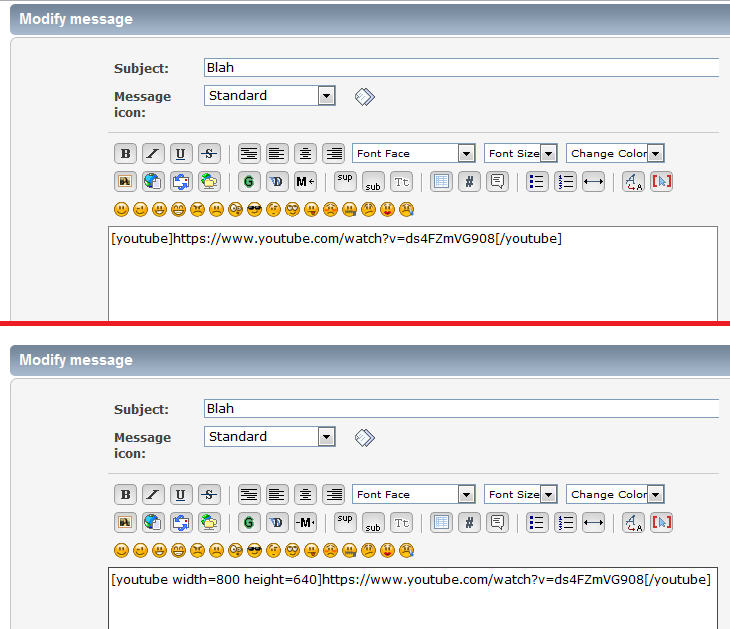Toggle editor view icon in upper editor
The image size is (730, 629).
tap(661, 182)
